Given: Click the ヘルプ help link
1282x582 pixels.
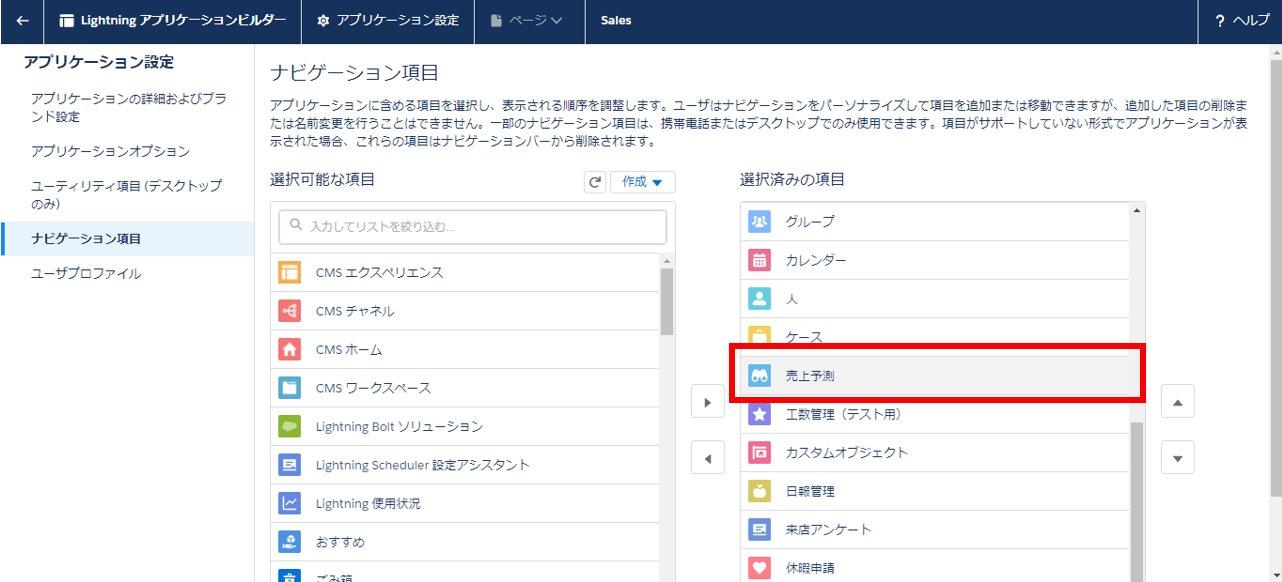Looking at the screenshot, I should pyautogui.click(x=1240, y=21).
